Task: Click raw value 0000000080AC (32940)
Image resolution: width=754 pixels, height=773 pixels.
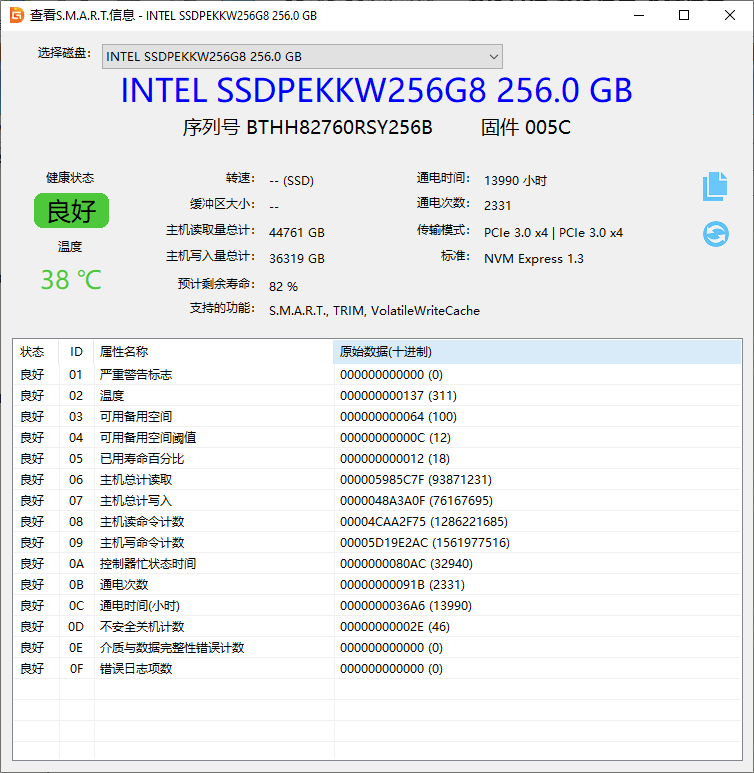Action: tap(406, 564)
